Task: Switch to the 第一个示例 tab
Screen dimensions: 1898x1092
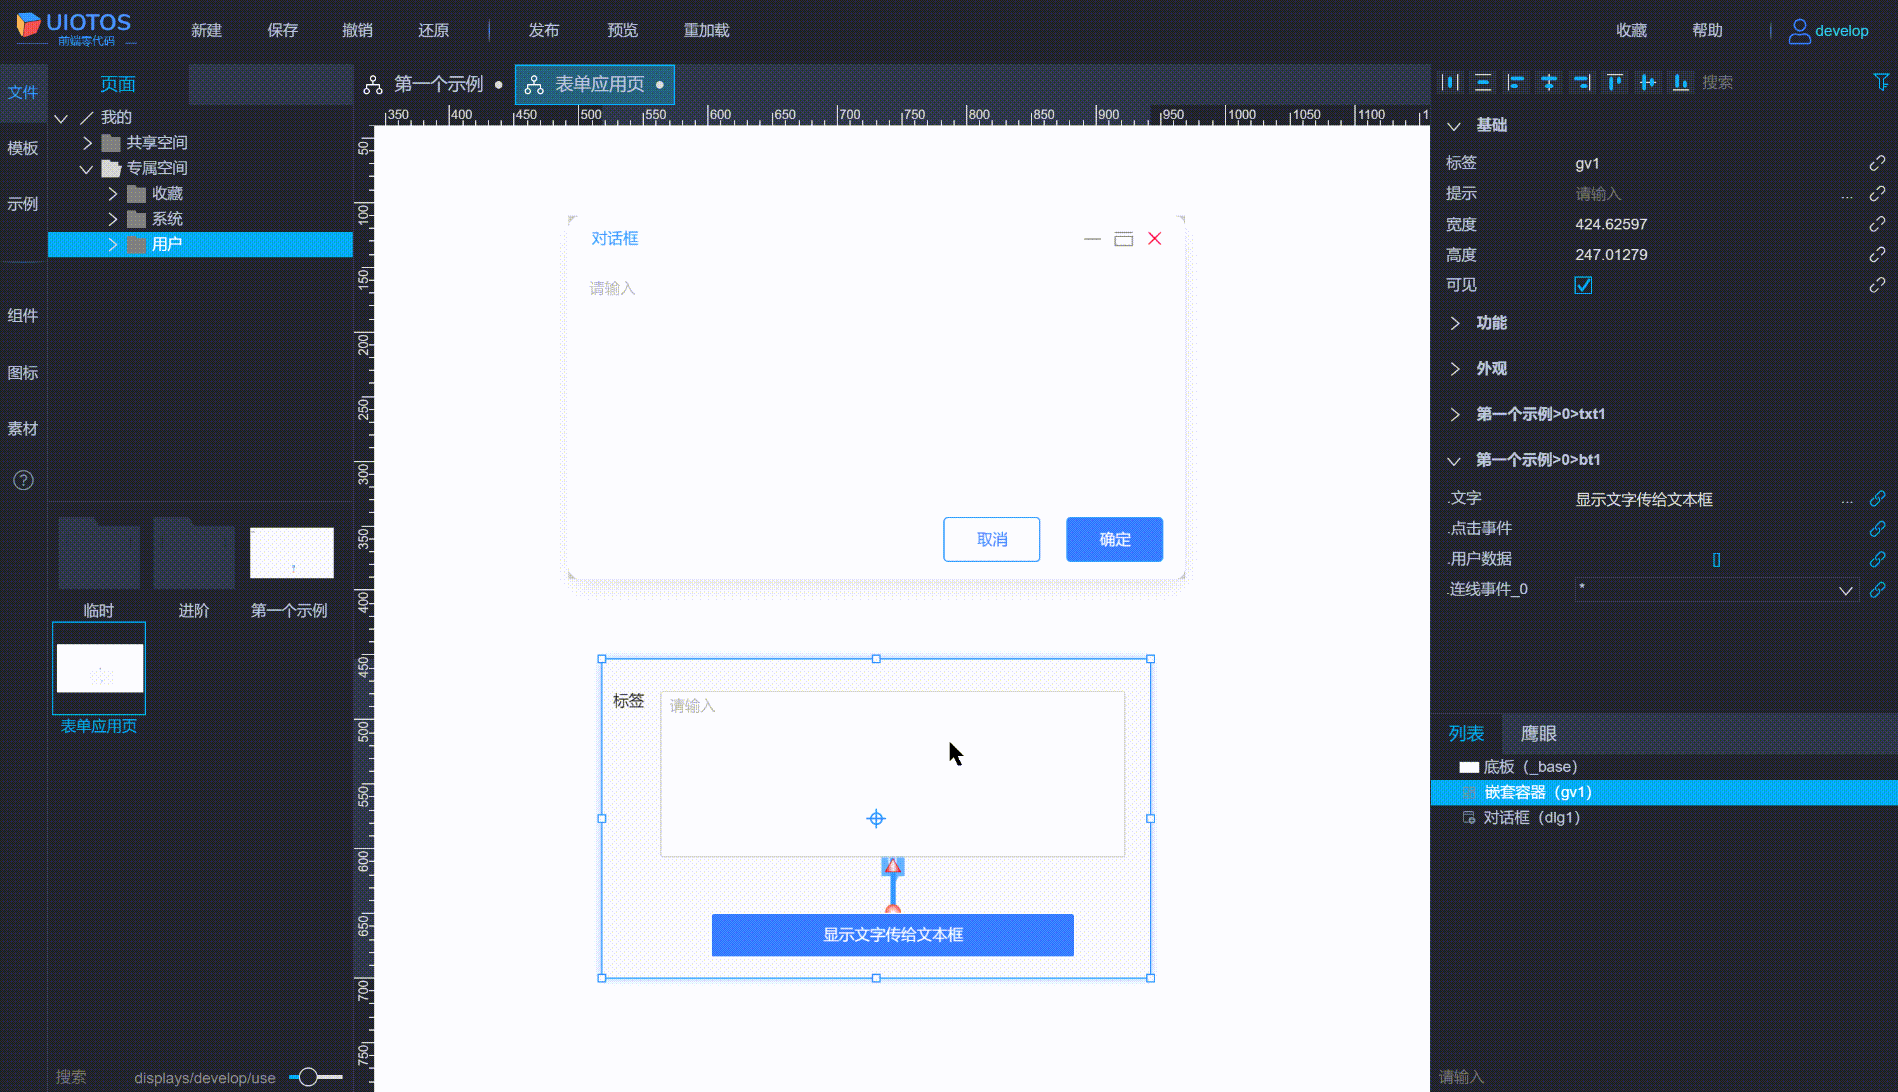Action: click(x=437, y=84)
